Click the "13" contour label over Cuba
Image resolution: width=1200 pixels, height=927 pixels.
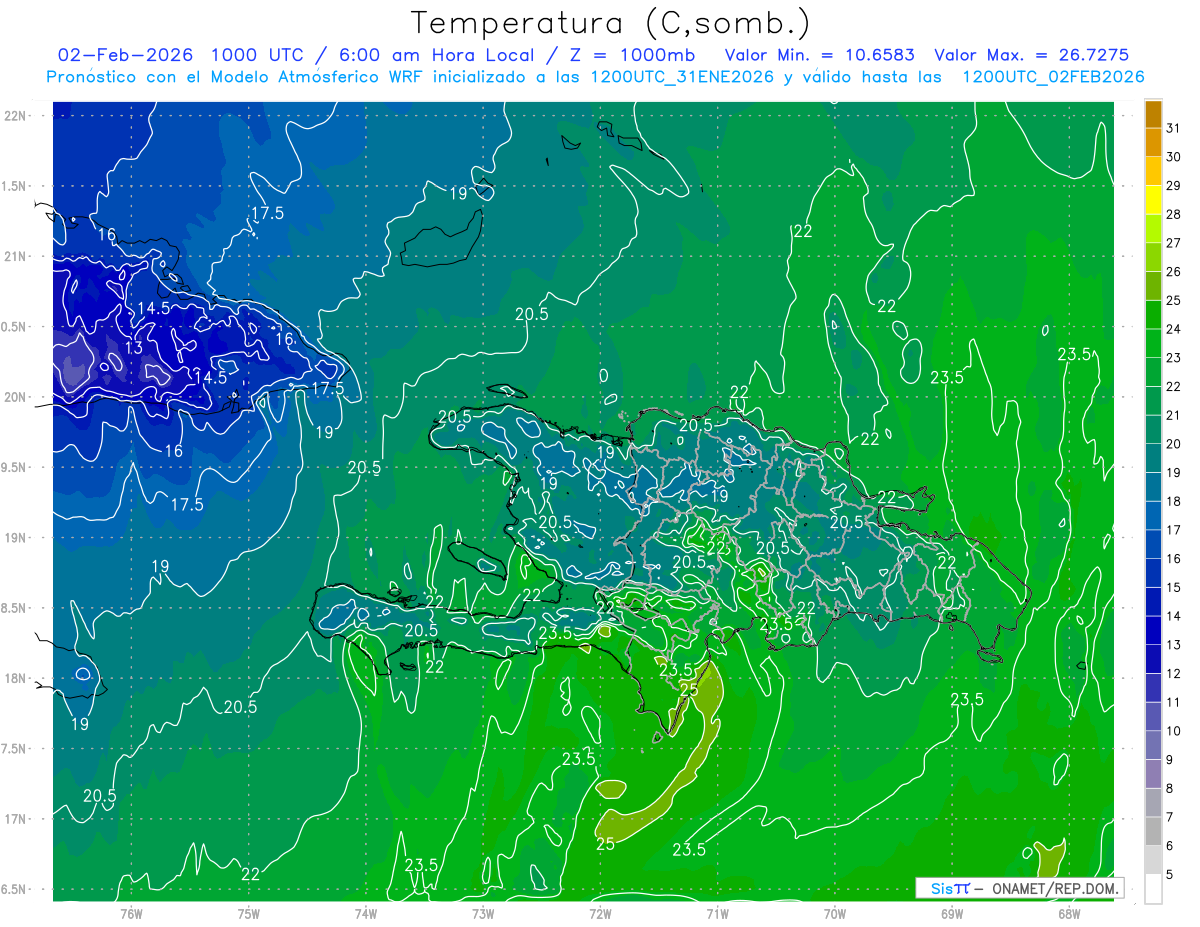click(x=134, y=348)
